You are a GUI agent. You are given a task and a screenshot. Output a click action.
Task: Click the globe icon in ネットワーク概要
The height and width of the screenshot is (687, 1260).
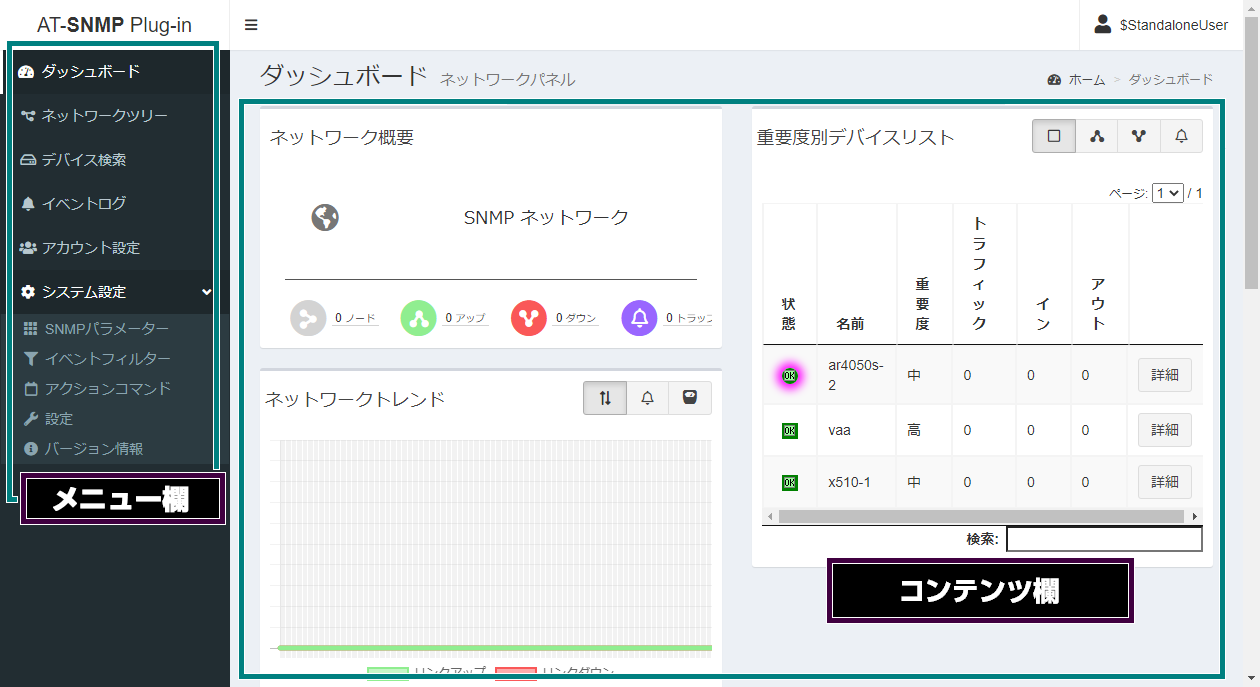click(x=325, y=217)
